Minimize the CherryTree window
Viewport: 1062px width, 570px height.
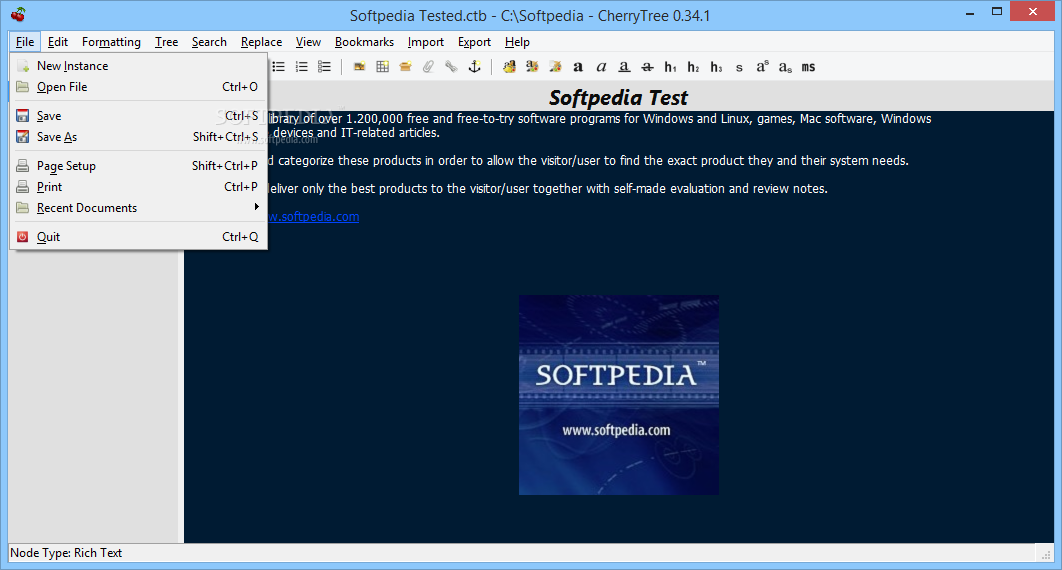(x=970, y=12)
